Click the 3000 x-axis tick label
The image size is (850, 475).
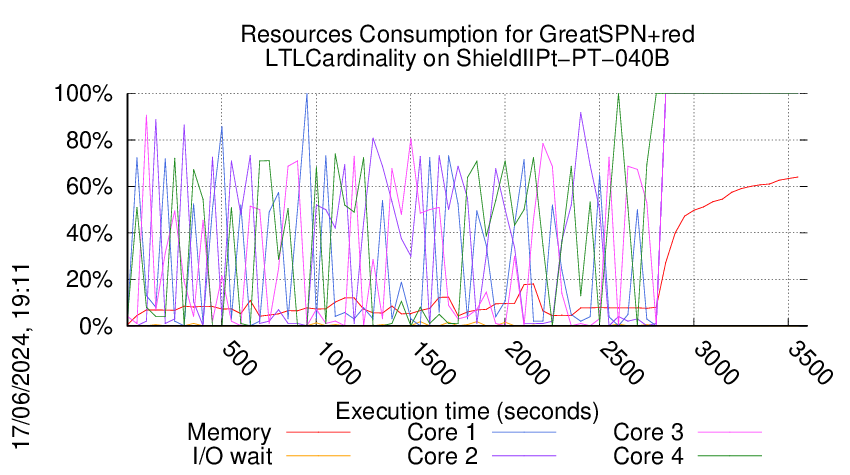[716, 363]
